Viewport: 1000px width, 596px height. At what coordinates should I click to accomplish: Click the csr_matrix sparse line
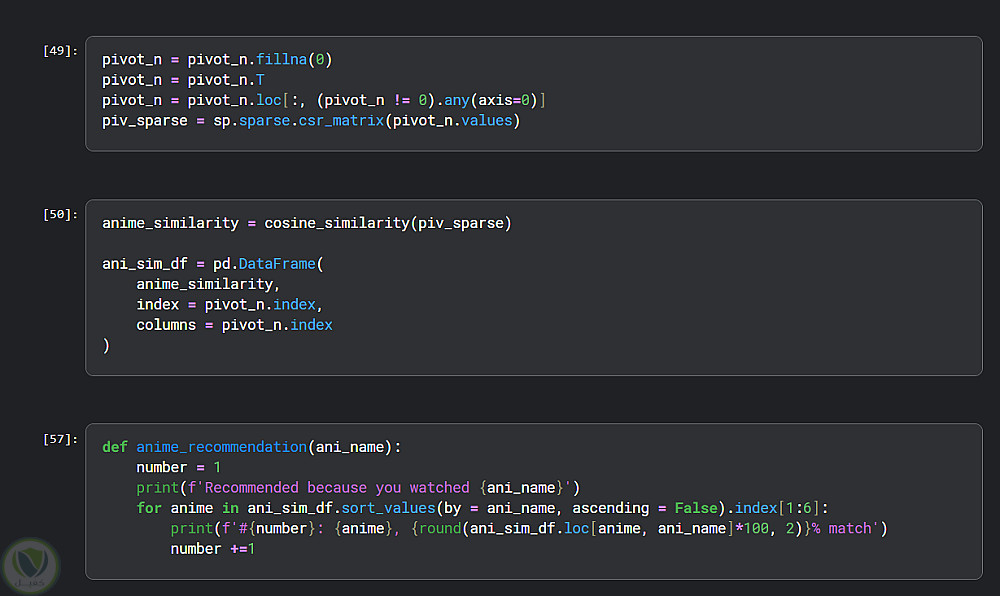(311, 121)
